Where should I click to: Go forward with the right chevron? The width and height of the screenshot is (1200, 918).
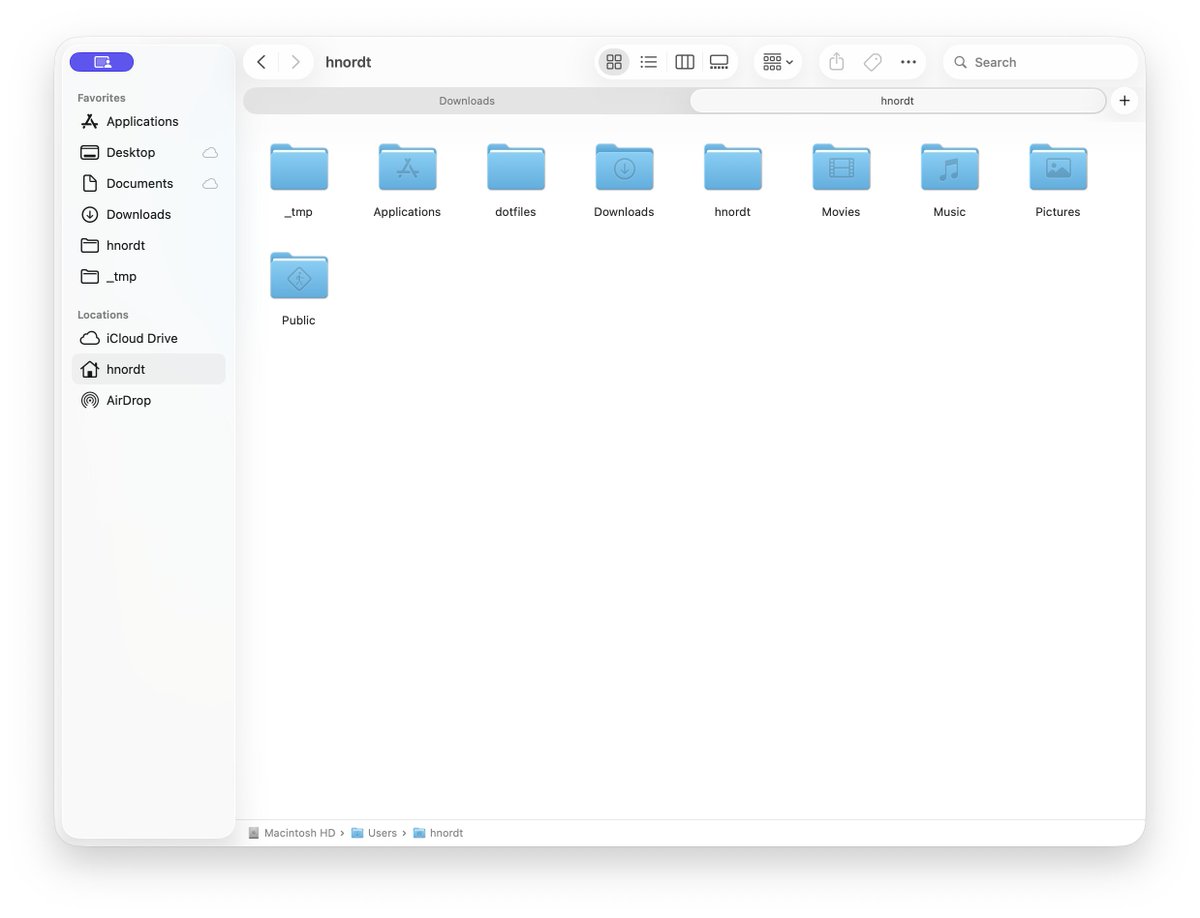tap(295, 62)
